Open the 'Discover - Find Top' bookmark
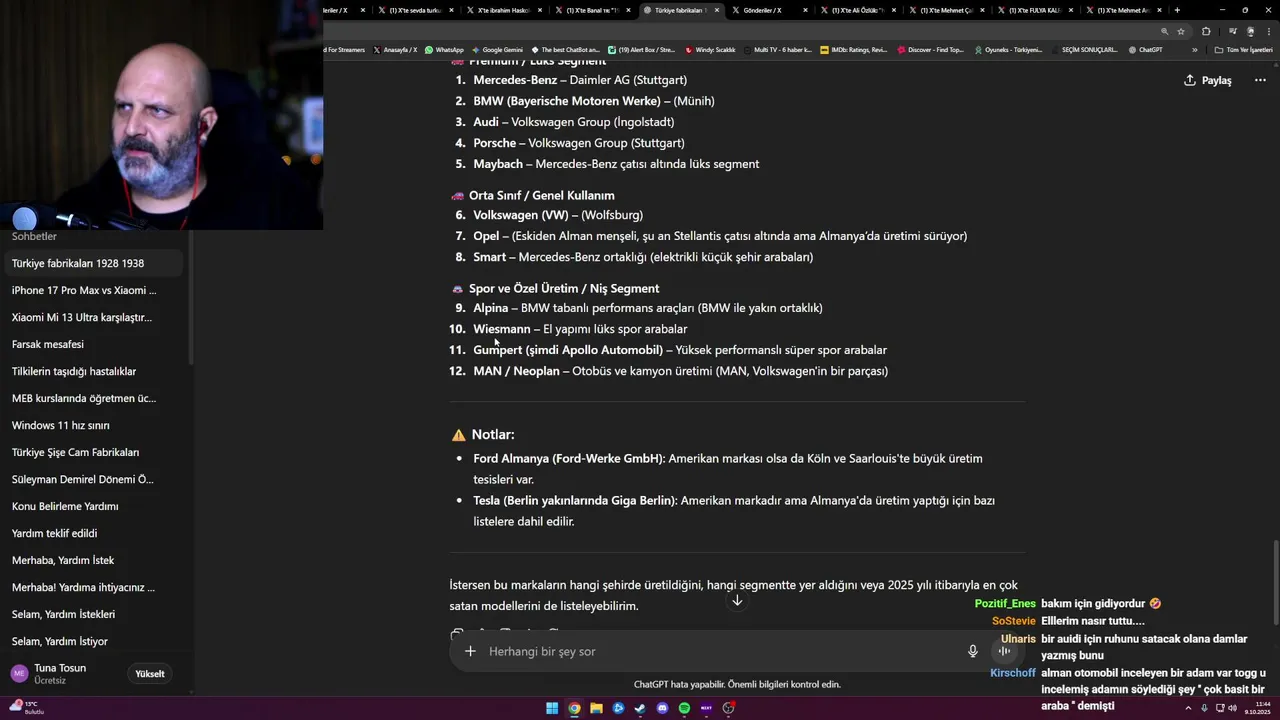 click(x=931, y=49)
